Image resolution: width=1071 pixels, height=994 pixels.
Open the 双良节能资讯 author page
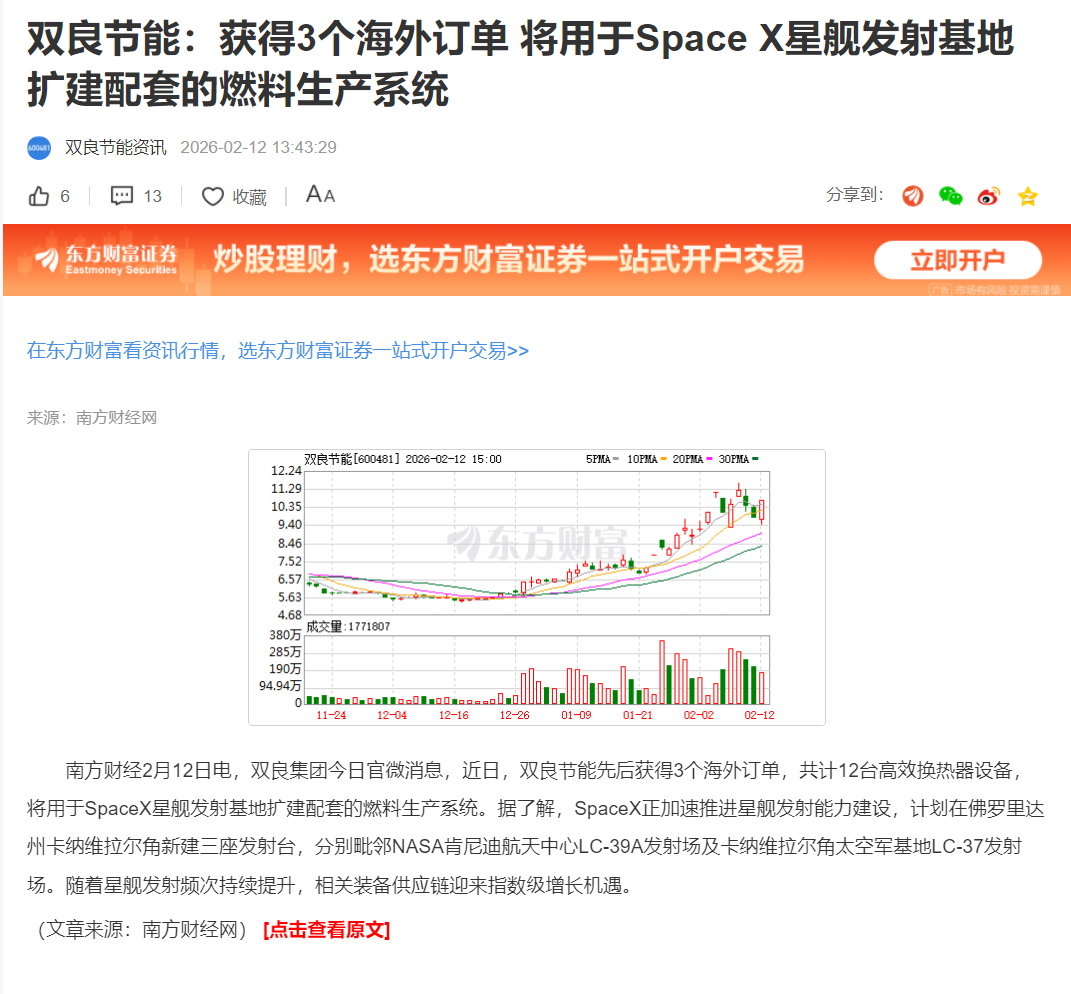point(115,148)
